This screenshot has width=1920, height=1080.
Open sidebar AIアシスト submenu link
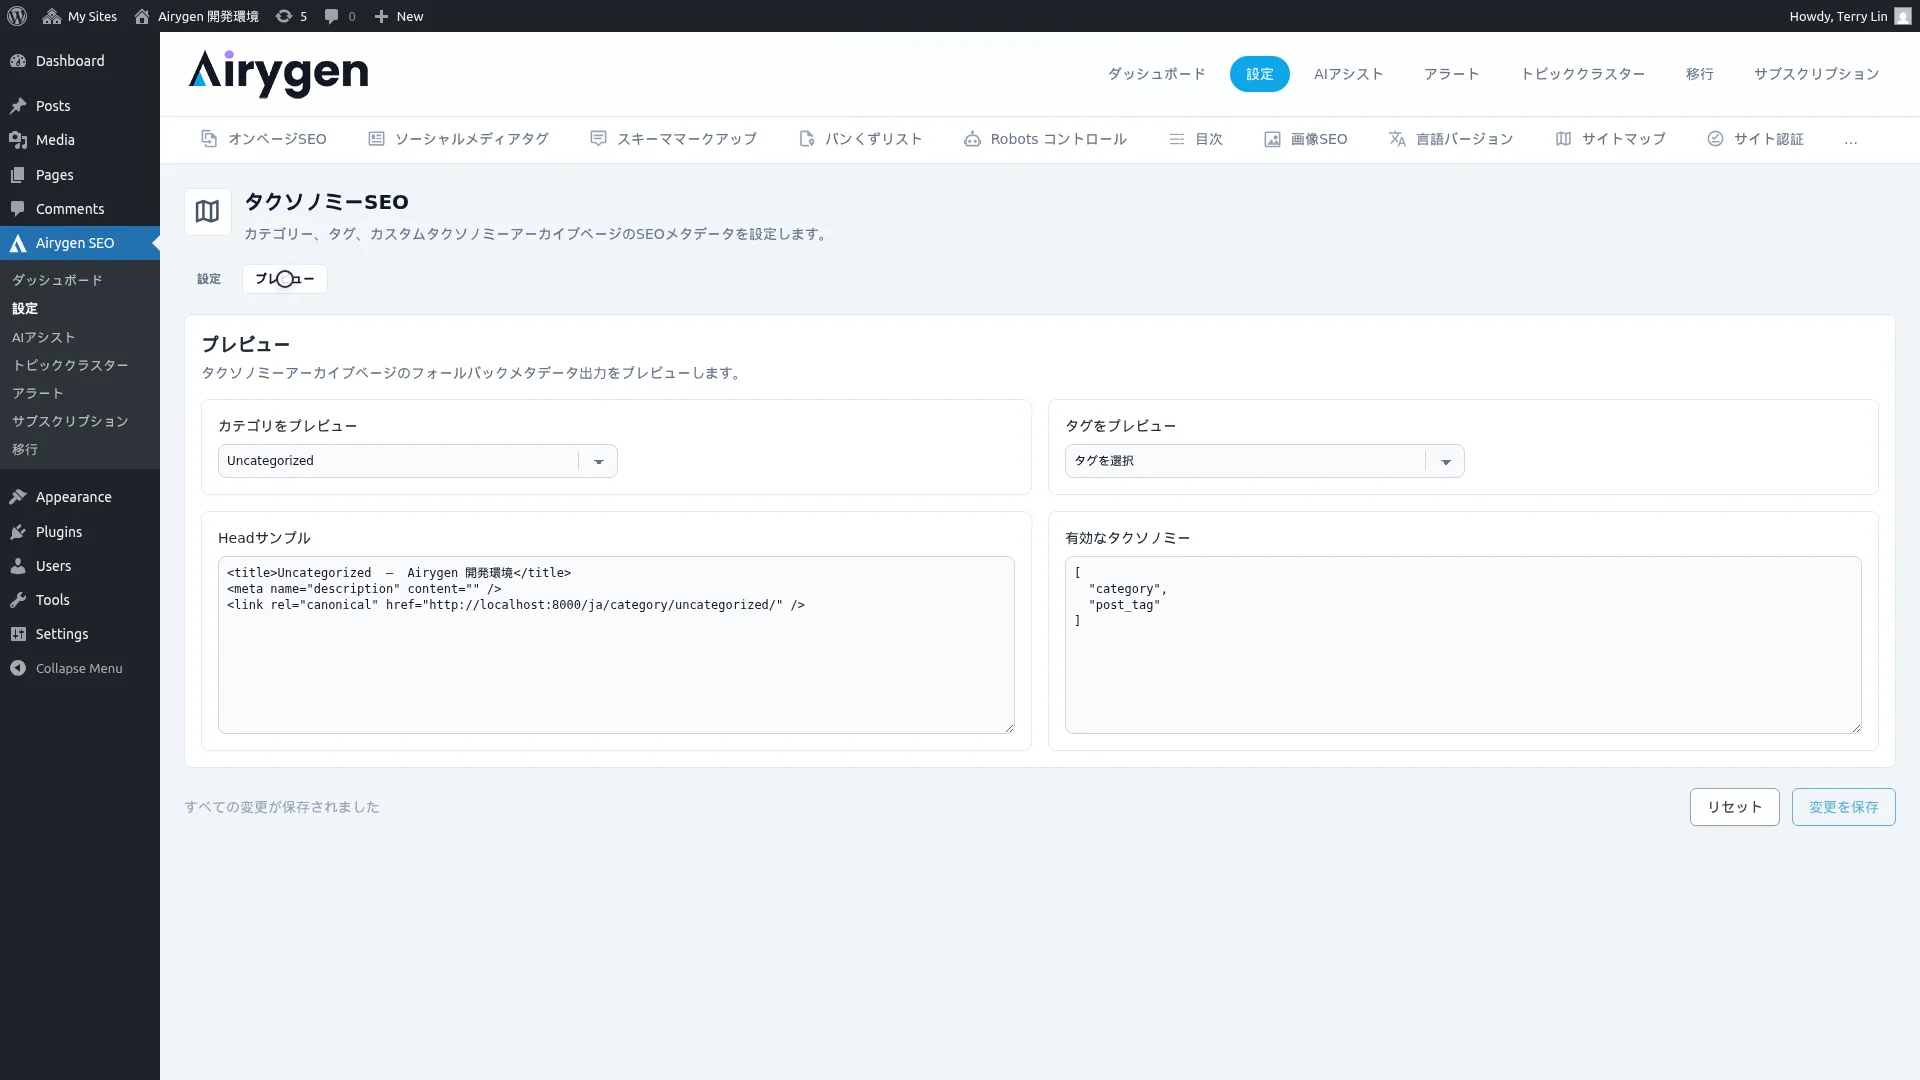[x=44, y=338]
